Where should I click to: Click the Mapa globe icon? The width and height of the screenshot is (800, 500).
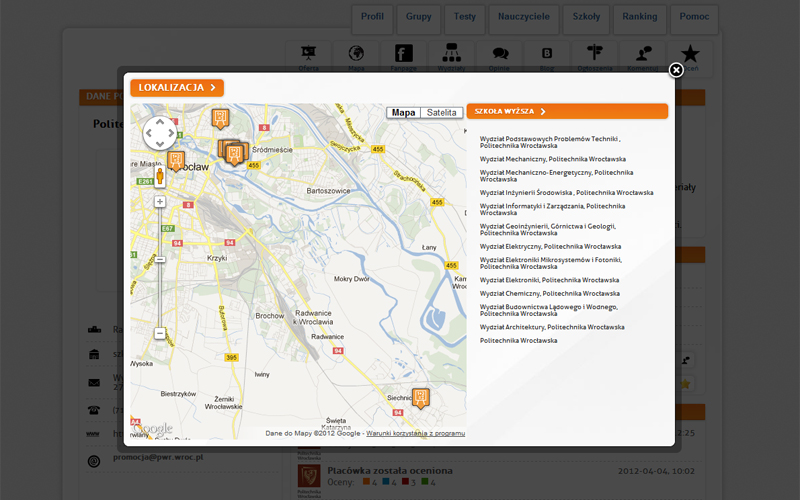[356, 54]
